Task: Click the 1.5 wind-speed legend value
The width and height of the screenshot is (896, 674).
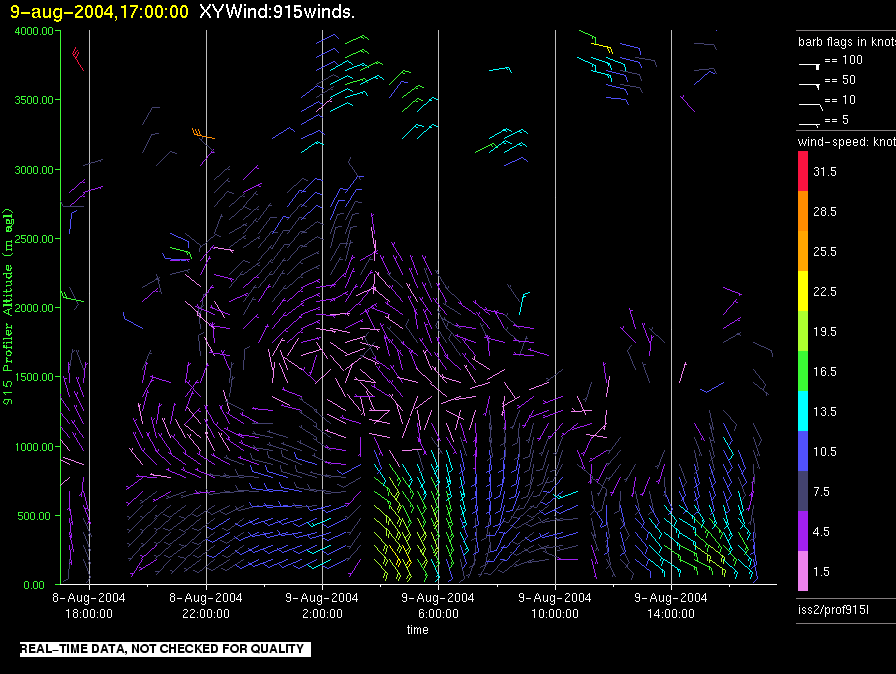Action: coord(821,571)
